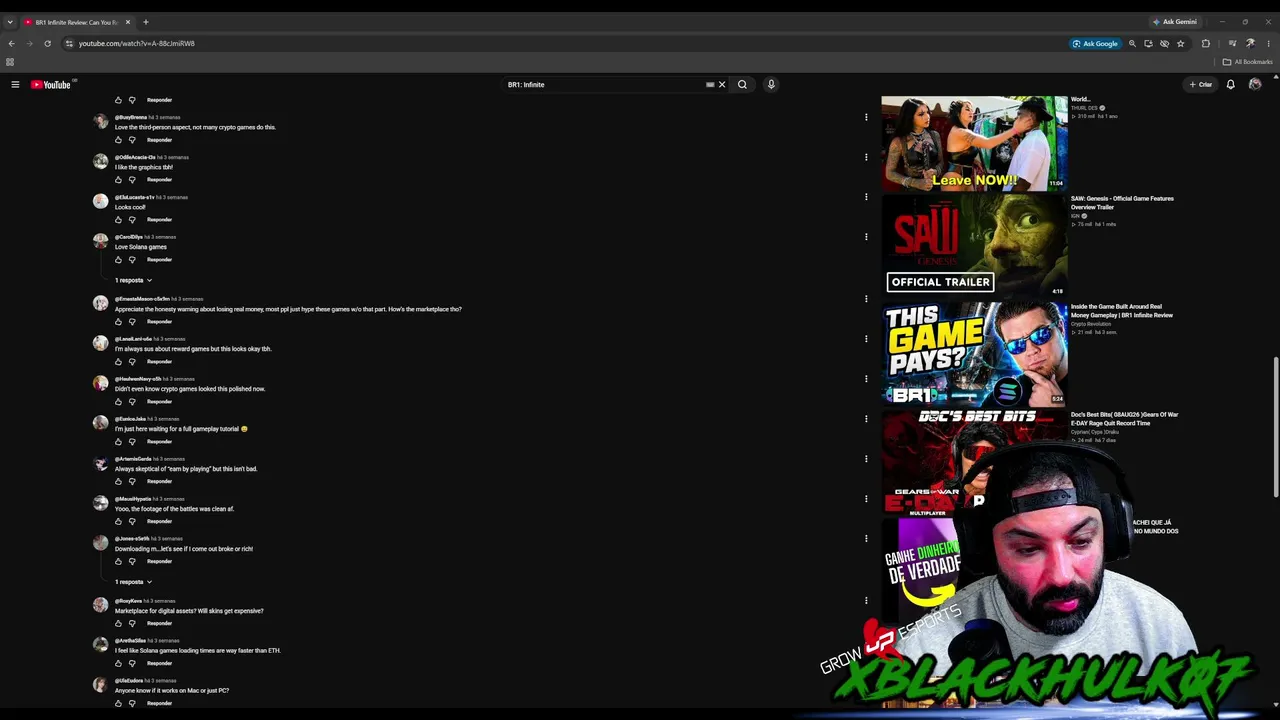Open options menu for 'I like the graphics' comment
The width and height of the screenshot is (1280, 720).
(866, 157)
